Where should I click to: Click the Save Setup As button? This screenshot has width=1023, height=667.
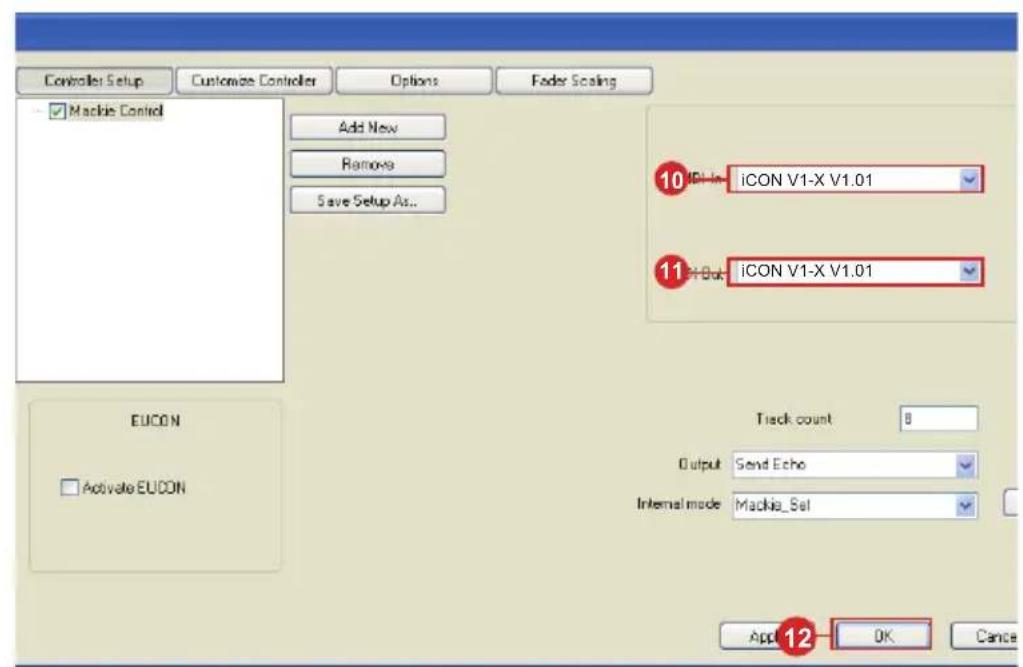tap(368, 200)
